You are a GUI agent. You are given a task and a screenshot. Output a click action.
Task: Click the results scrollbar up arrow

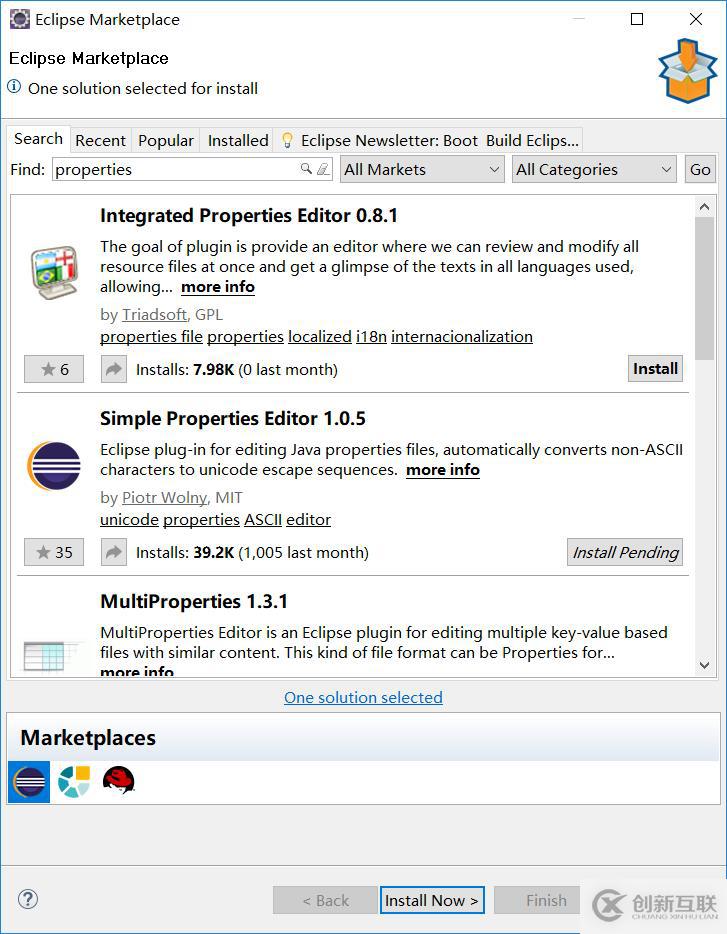[x=704, y=207]
